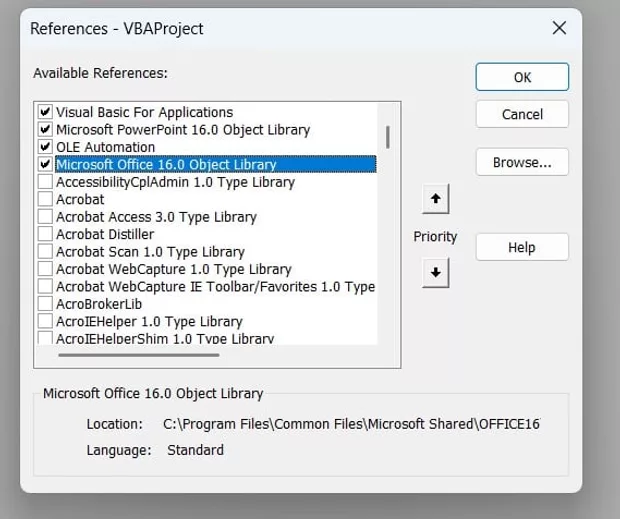Uncheck the OLE Automation checkbox
Viewport: 620px width, 519px height.
click(45, 147)
